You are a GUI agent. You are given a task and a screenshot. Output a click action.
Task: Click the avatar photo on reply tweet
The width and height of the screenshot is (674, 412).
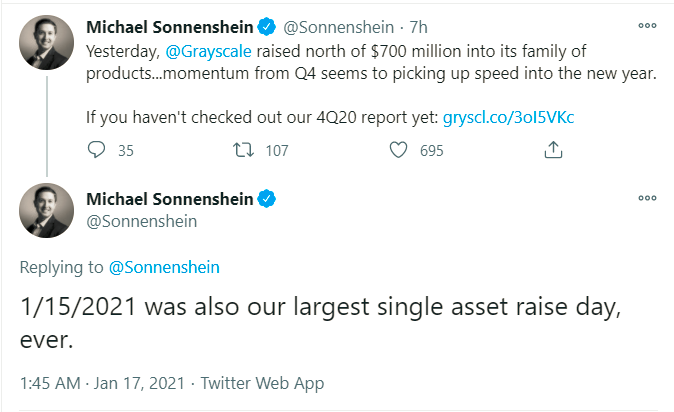pos(47,210)
